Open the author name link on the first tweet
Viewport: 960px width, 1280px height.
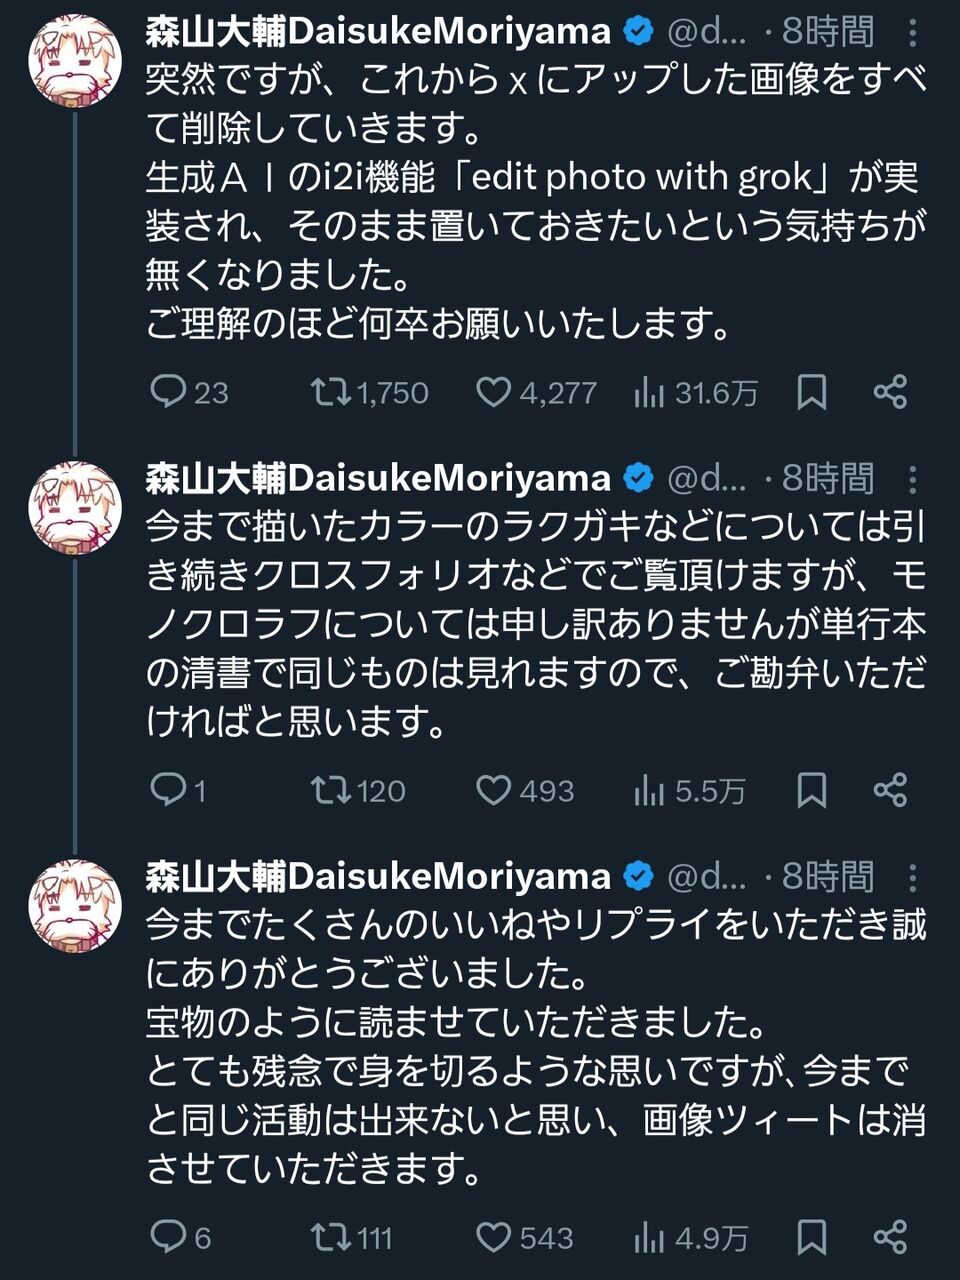tap(378, 32)
